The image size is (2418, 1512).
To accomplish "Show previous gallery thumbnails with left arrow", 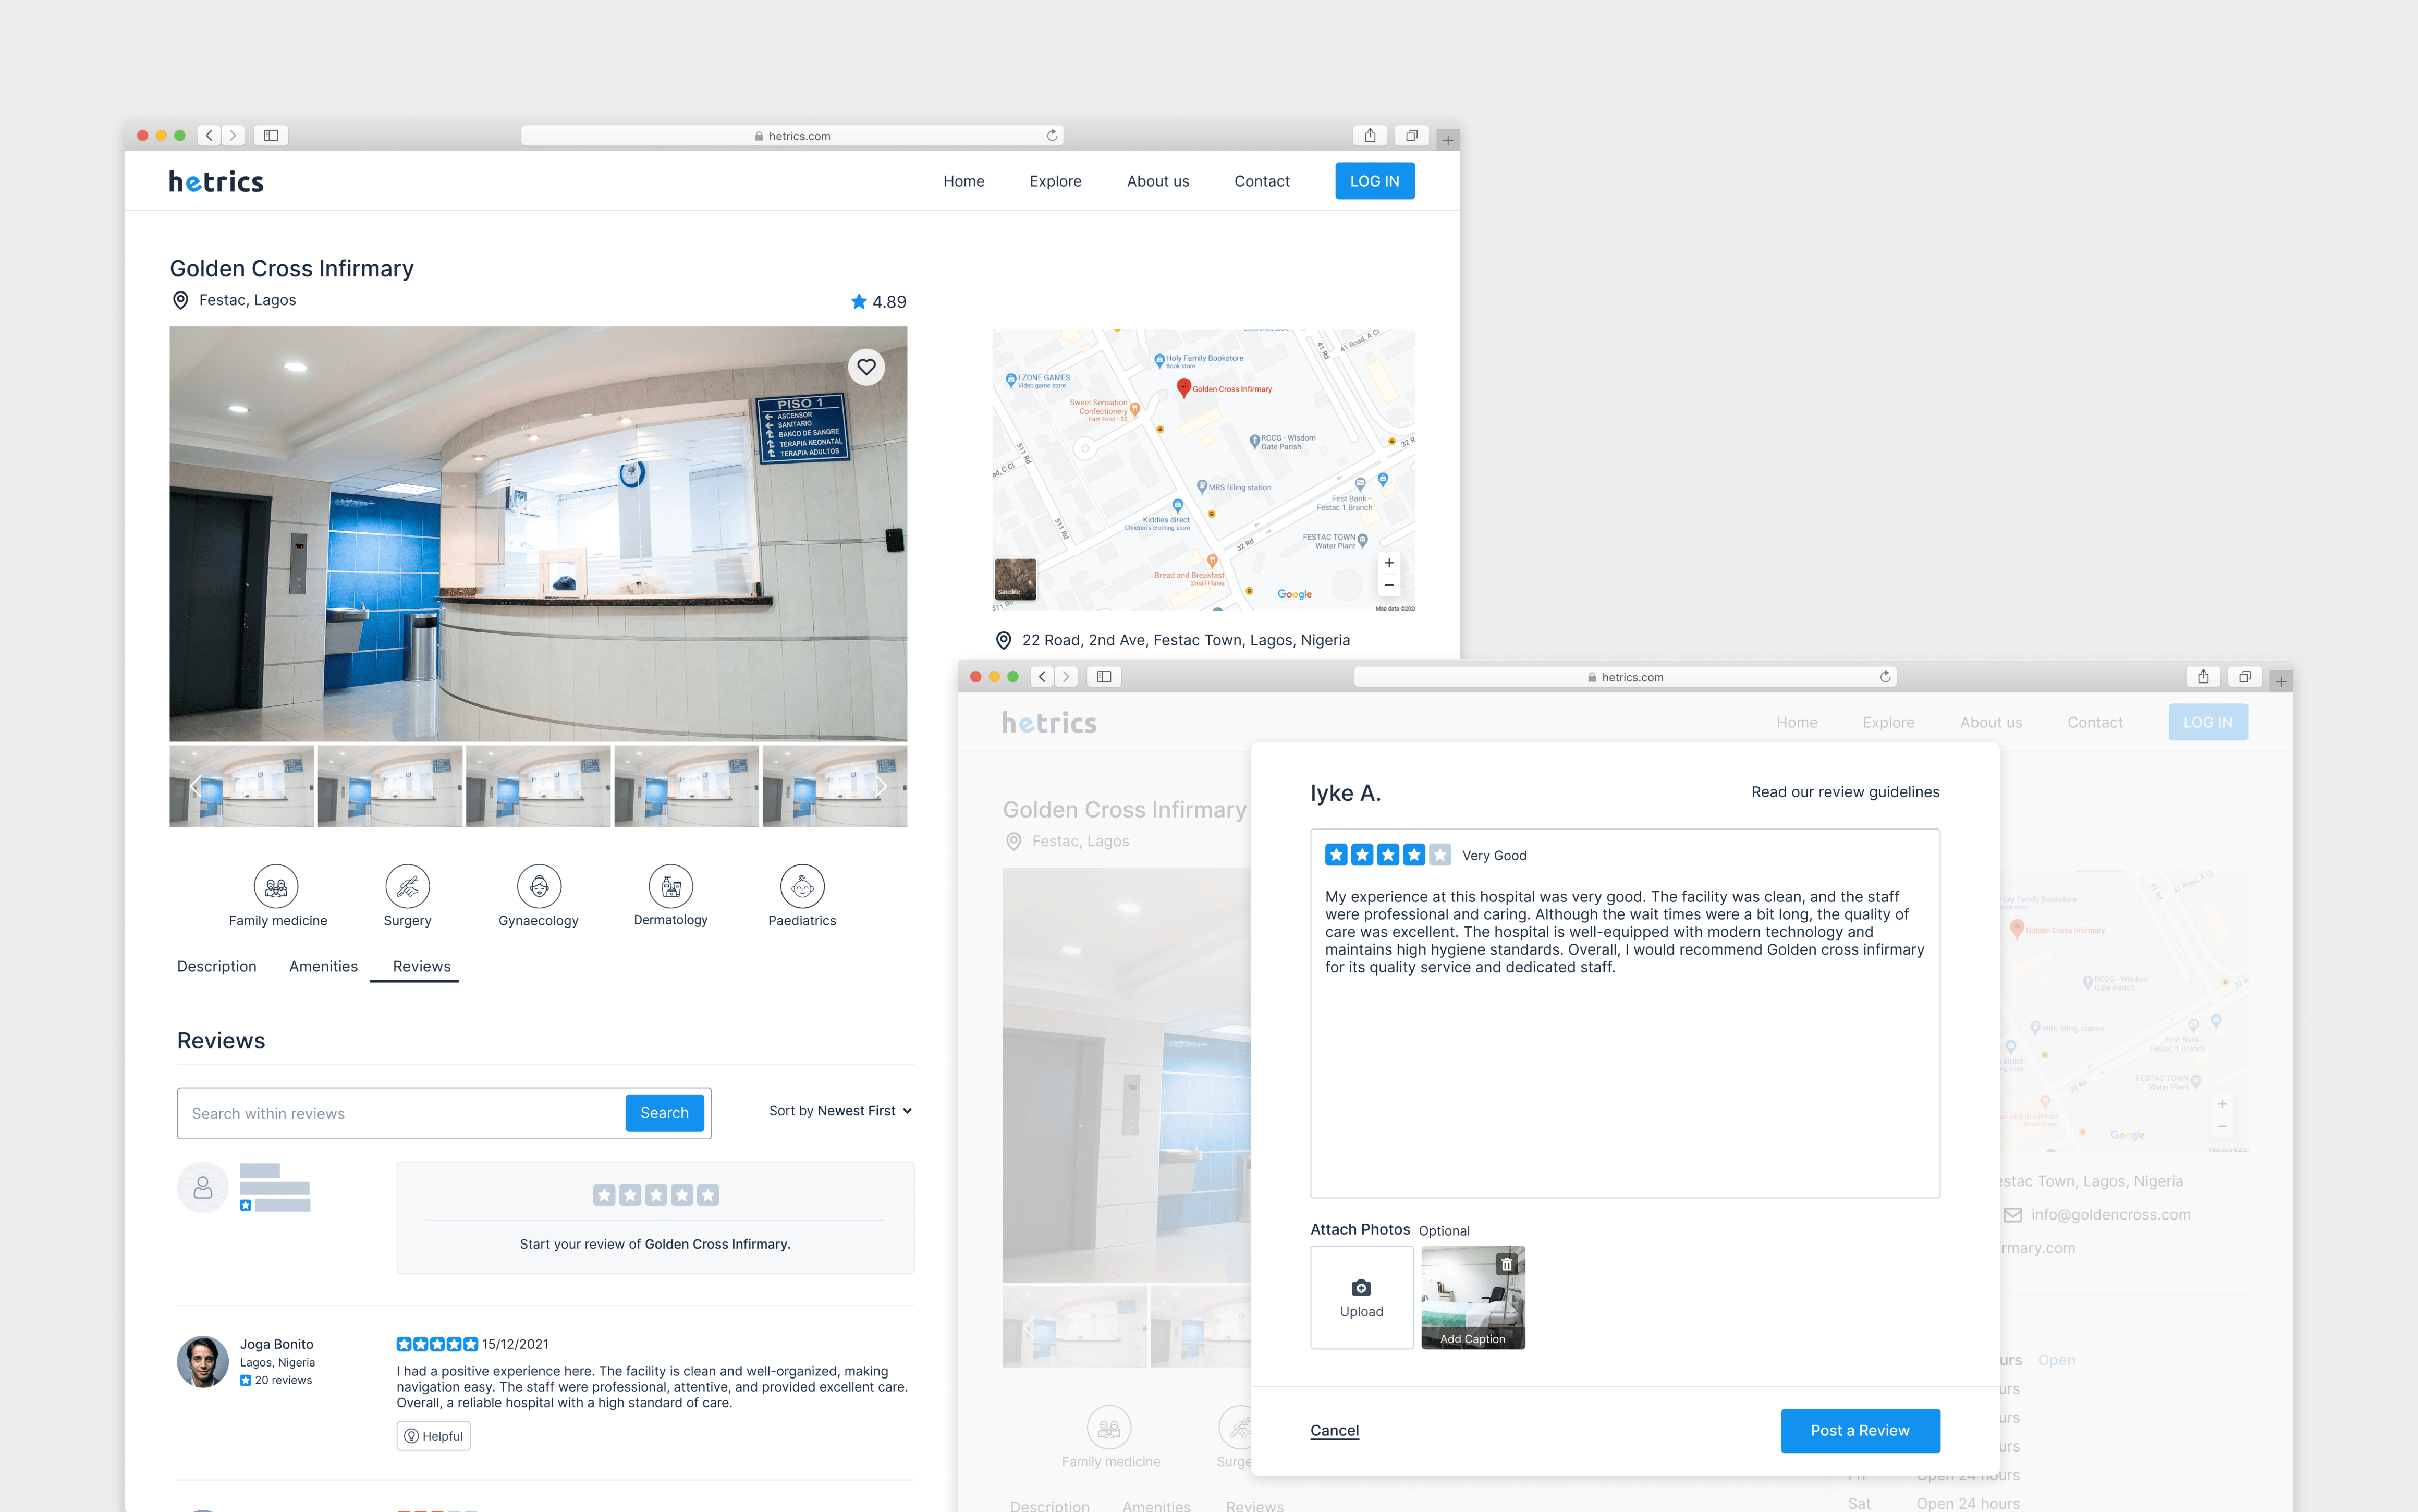I will [195, 786].
